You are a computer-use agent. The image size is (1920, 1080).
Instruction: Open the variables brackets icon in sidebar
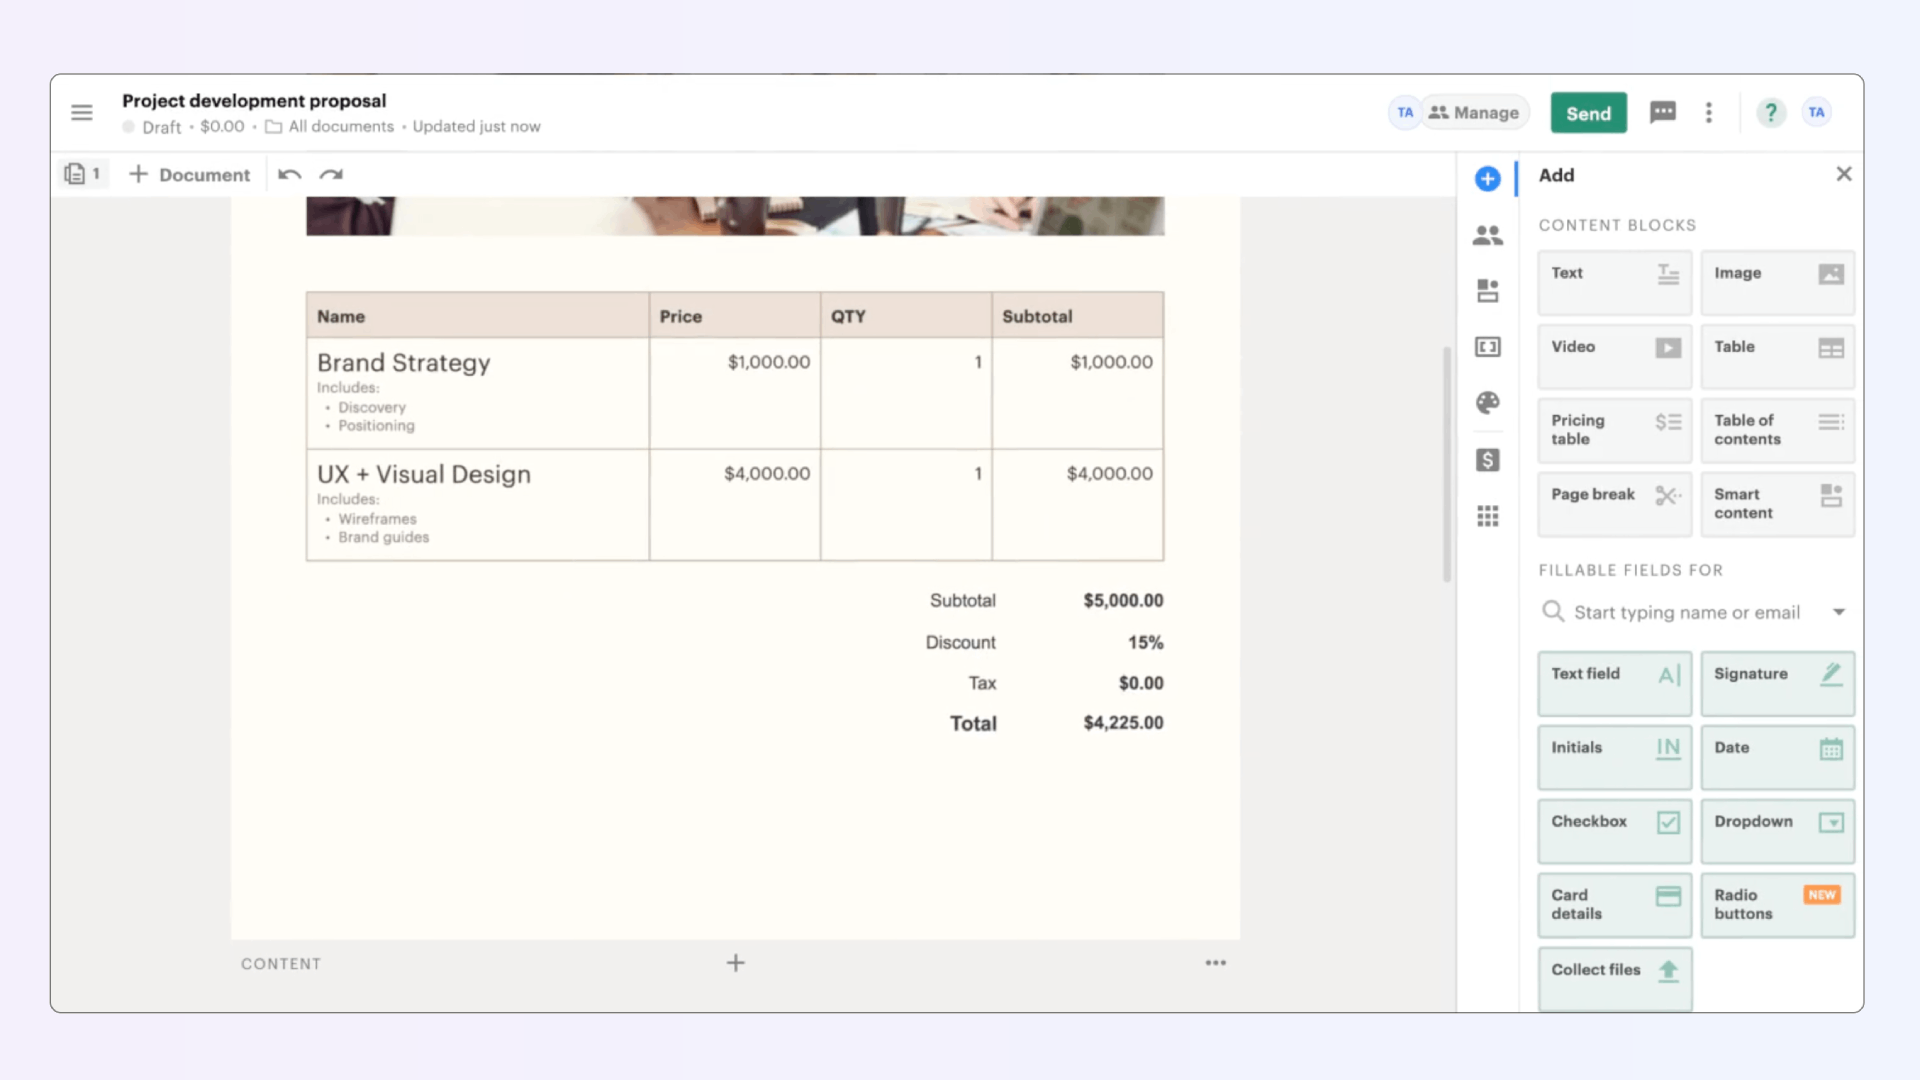pyautogui.click(x=1487, y=347)
